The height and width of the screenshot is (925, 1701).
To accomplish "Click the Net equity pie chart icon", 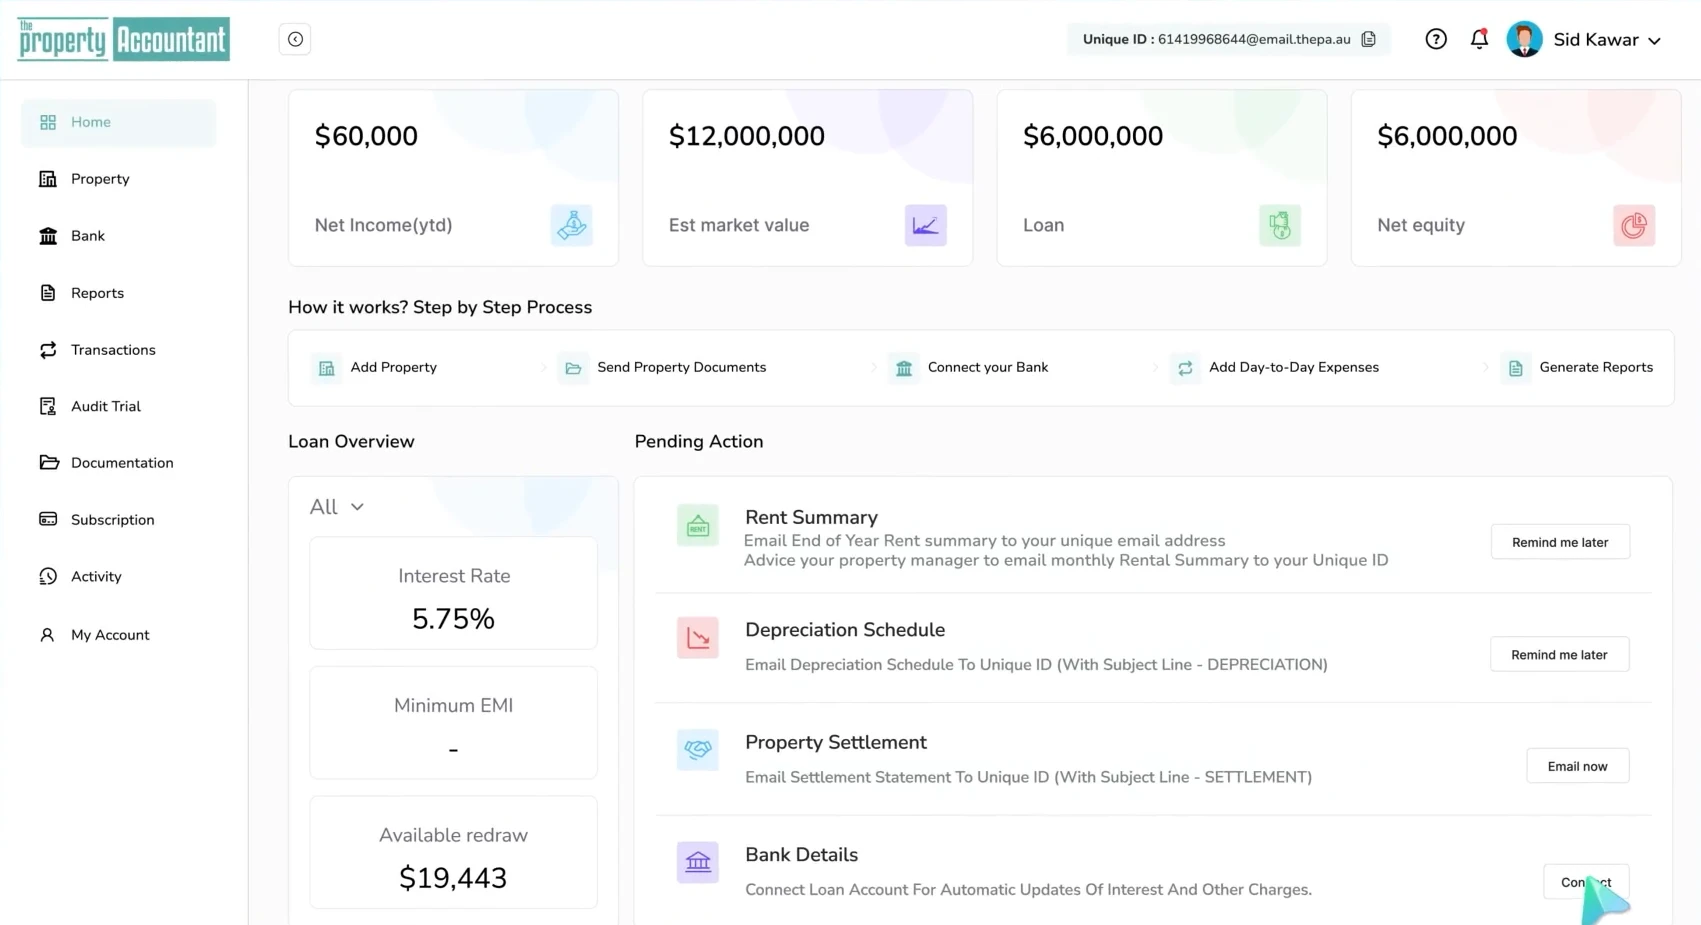I will [1634, 225].
